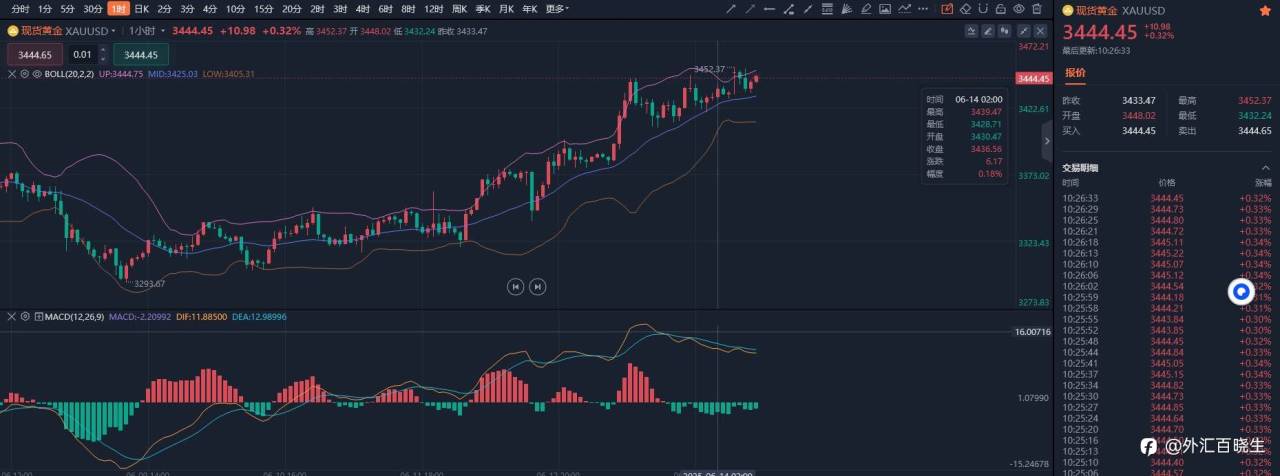Select the 15分 timeframe tab
The image size is (1280, 476).
tap(264, 8)
